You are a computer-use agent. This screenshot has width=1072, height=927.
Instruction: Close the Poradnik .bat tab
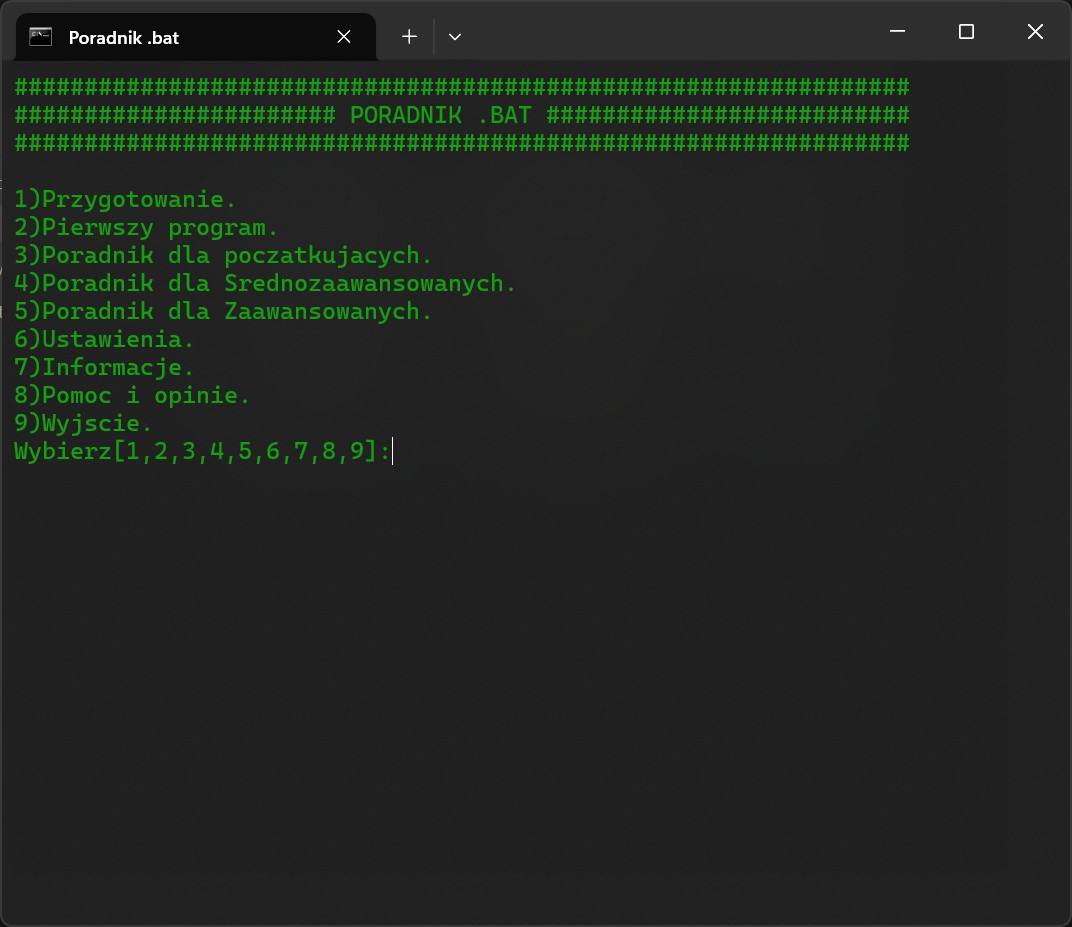(x=343, y=37)
